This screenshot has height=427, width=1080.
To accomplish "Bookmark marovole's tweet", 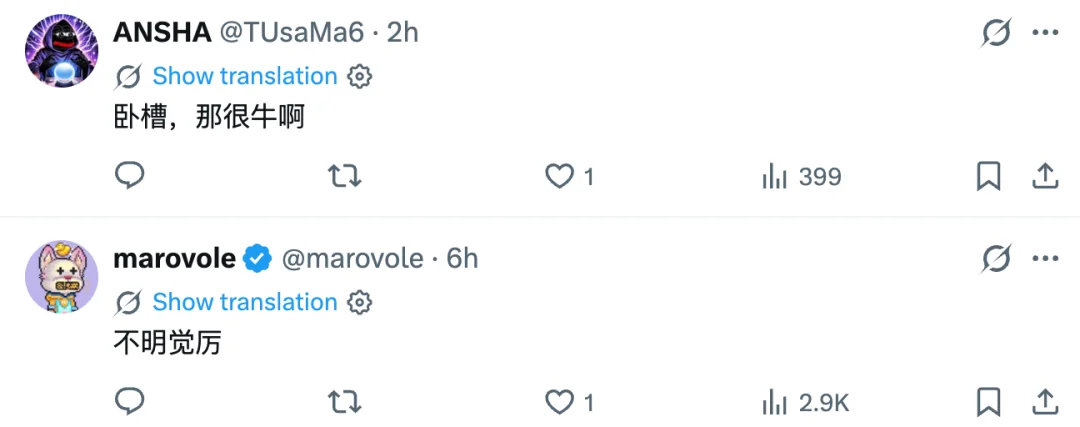I will click(x=988, y=402).
